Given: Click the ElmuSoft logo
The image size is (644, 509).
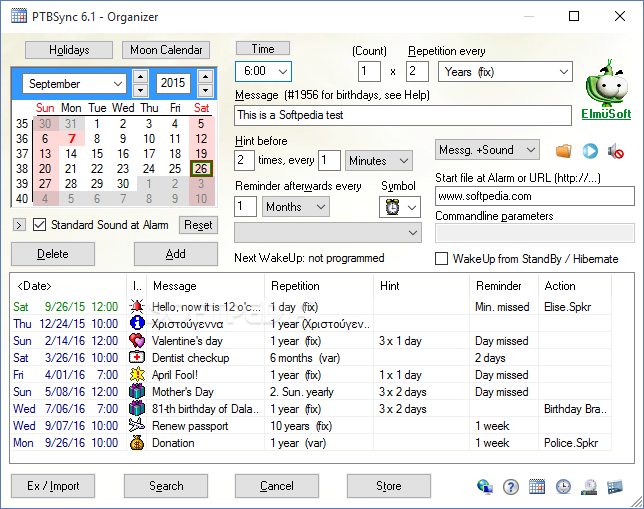Looking at the screenshot, I should [606, 90].
